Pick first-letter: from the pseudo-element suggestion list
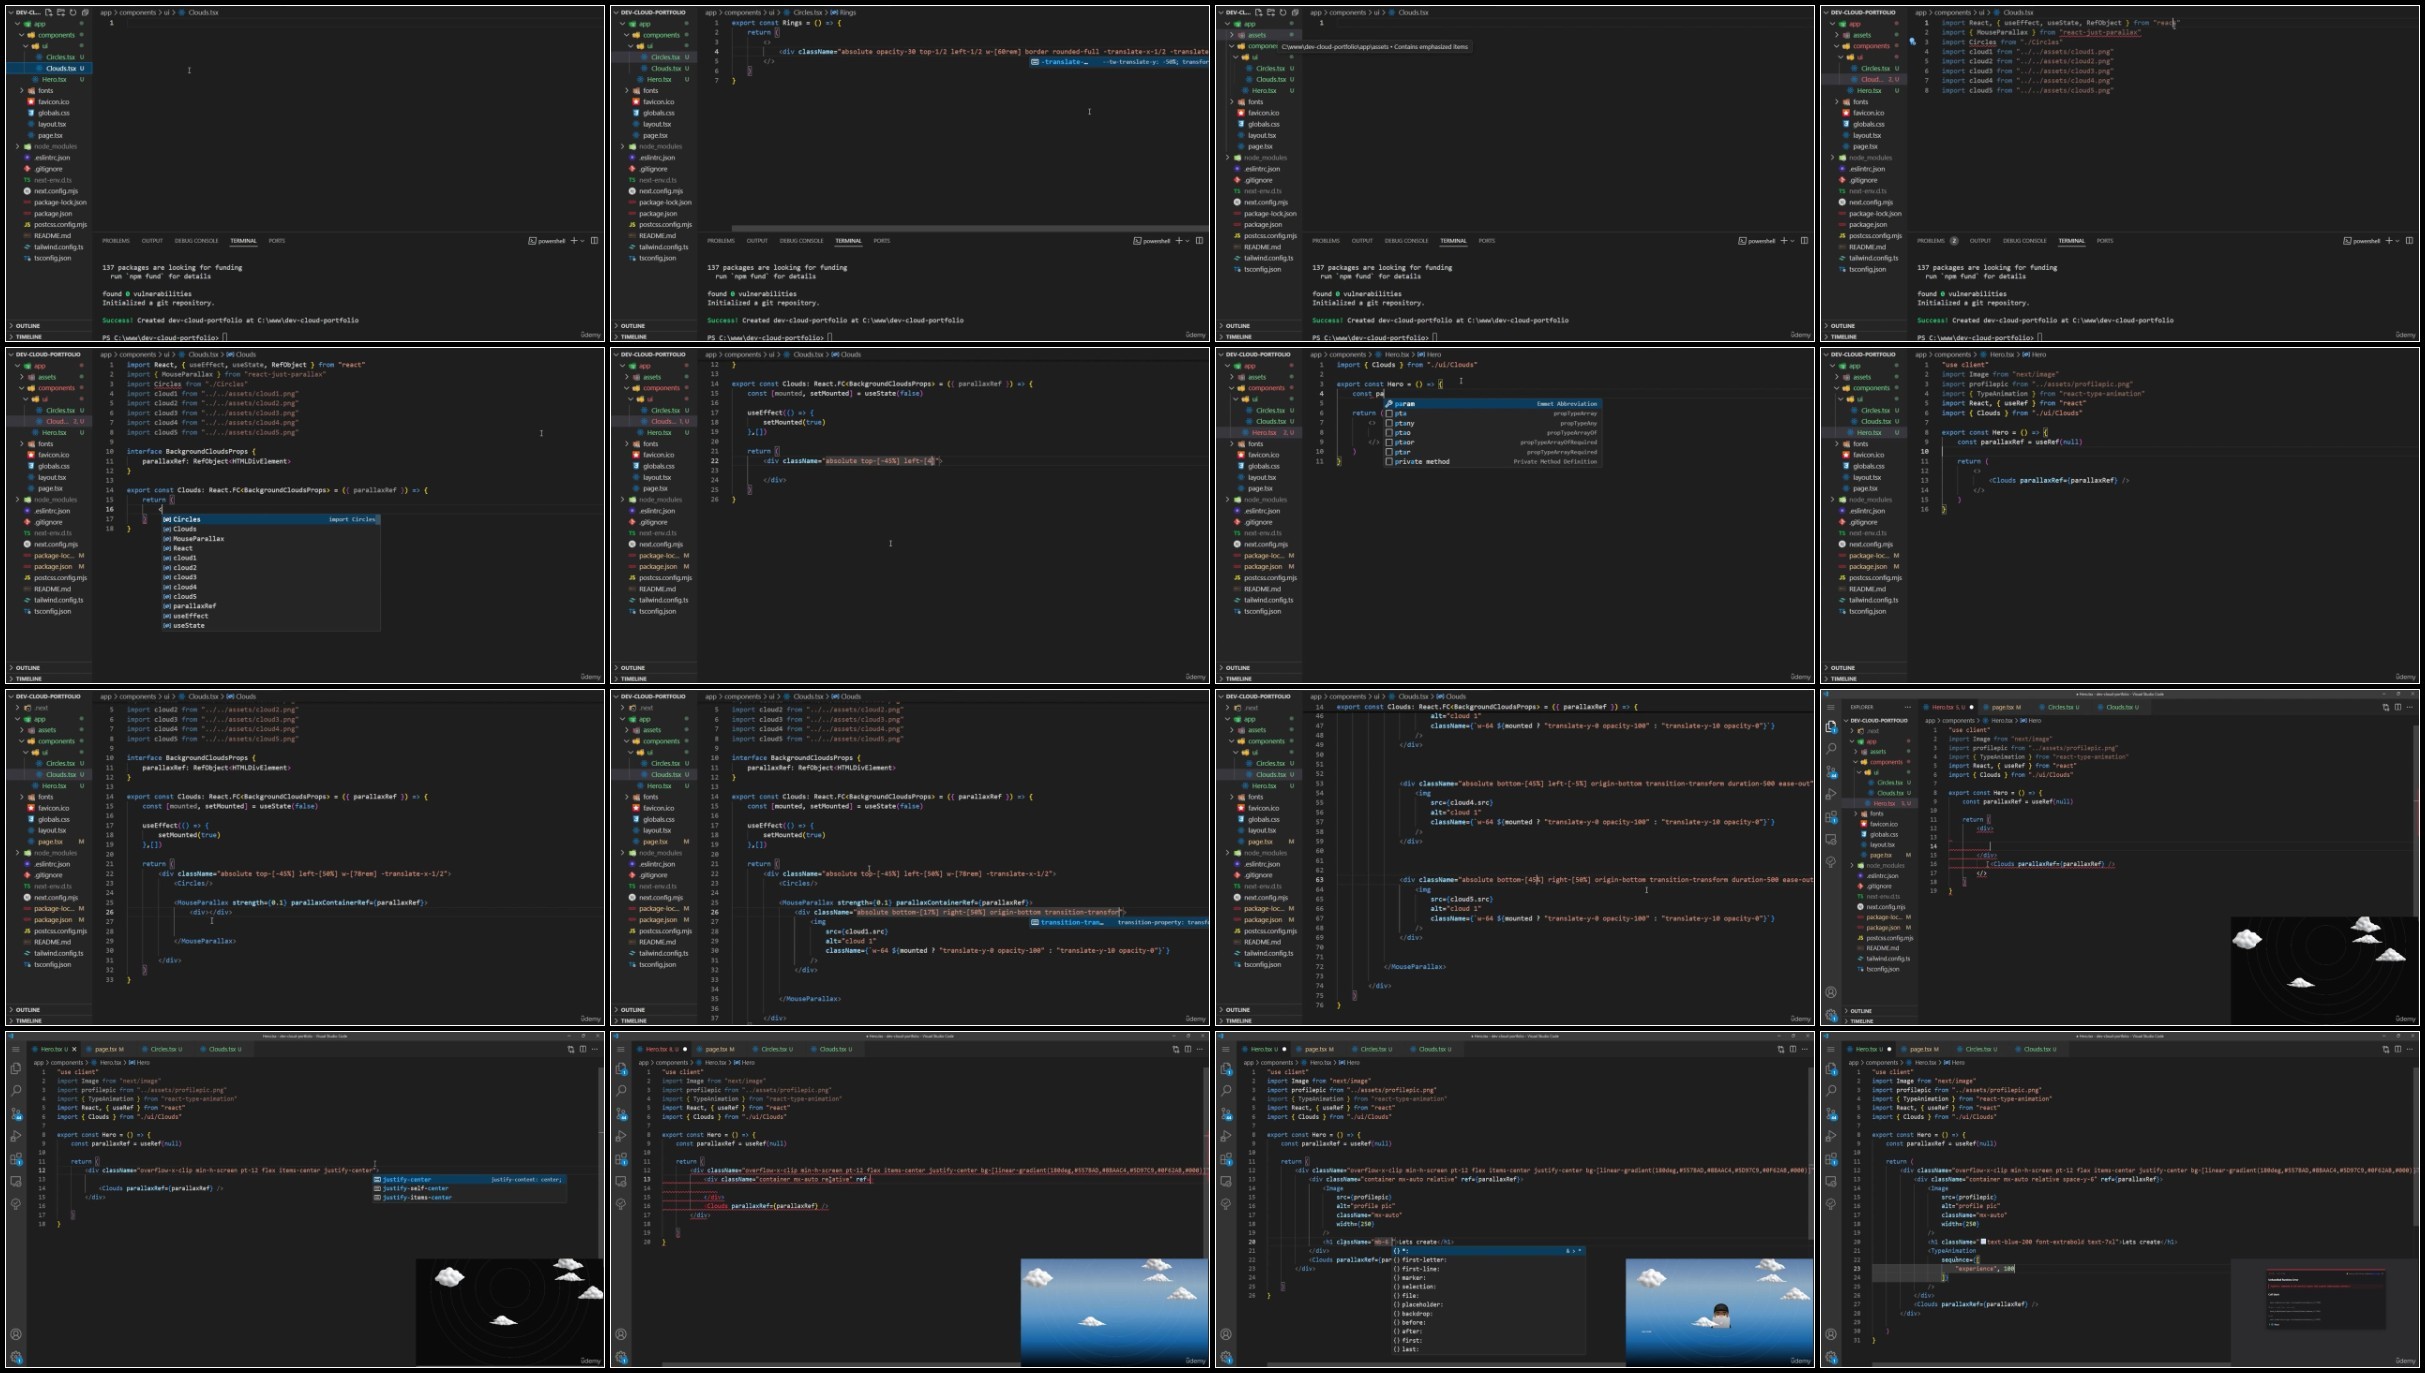 1488,1260
